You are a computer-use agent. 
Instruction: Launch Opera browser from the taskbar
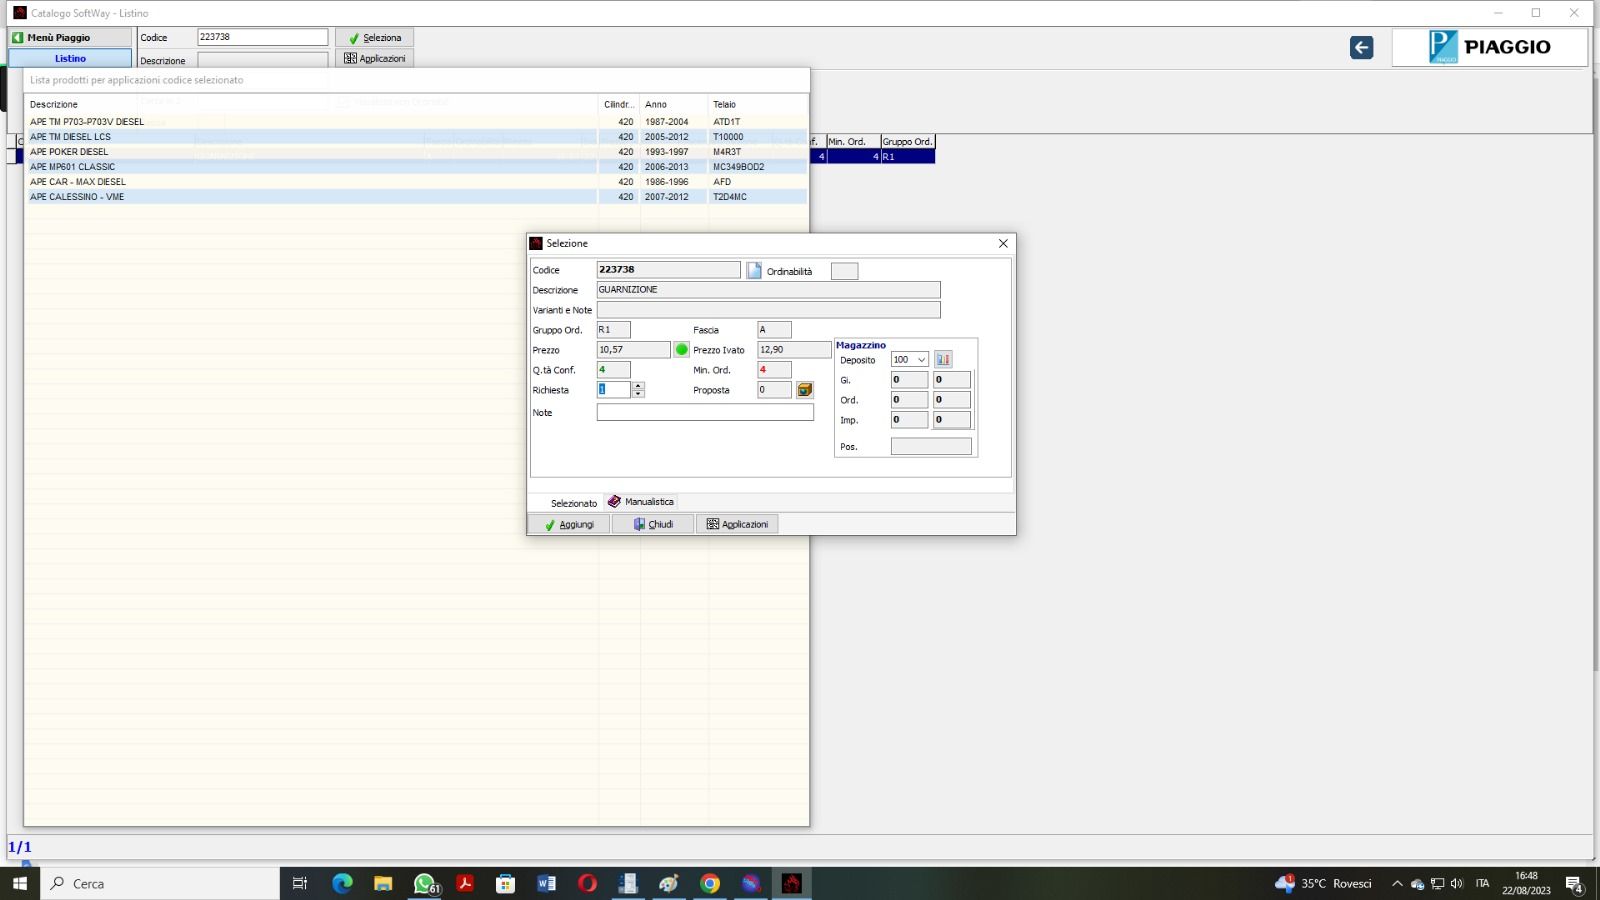[587, 883]
